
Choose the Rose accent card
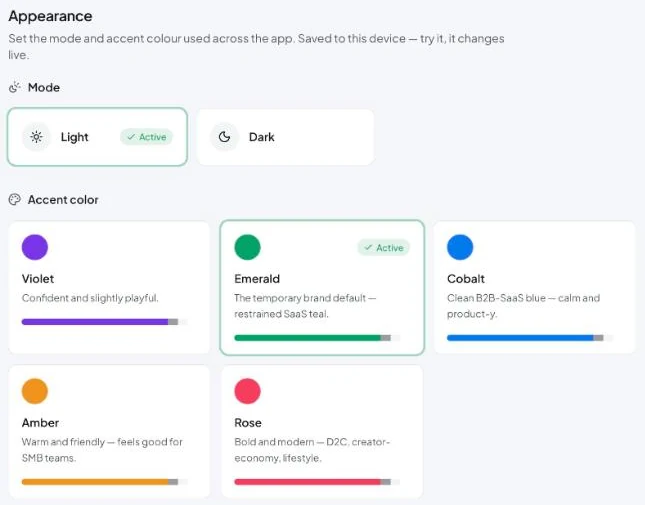tap(322, 431)
